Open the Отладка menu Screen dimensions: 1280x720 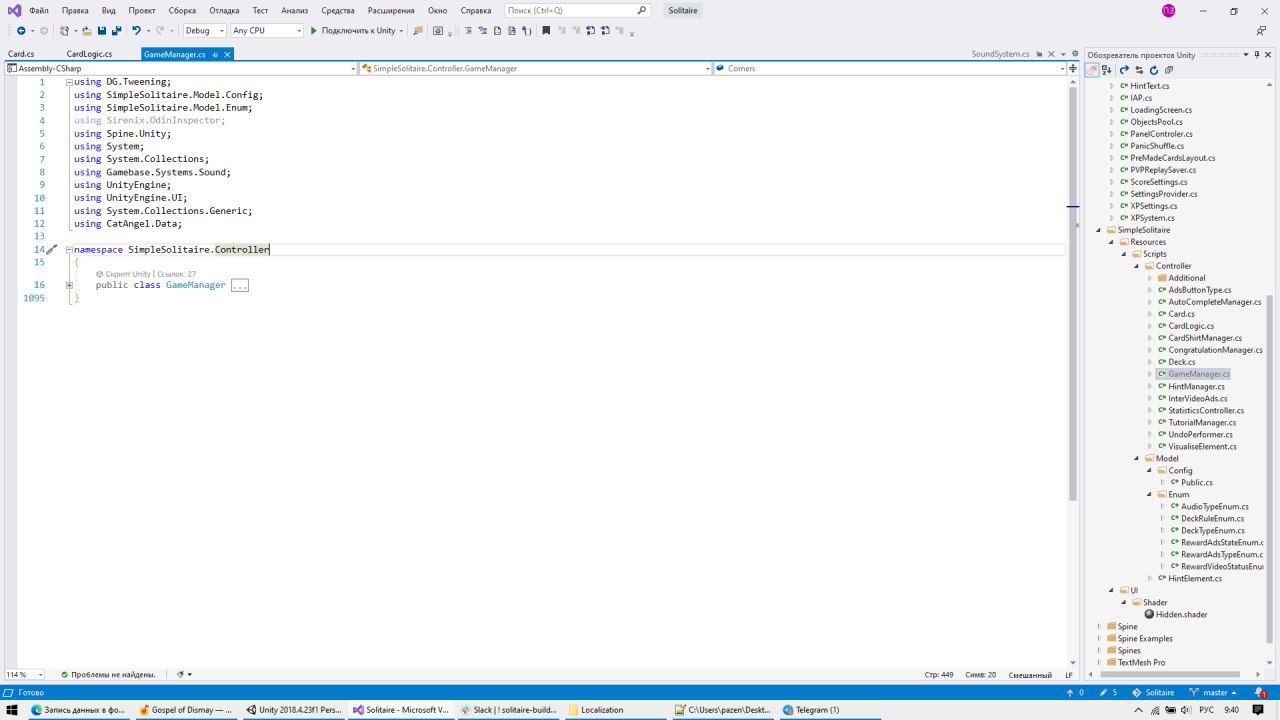[x=224, y=10]
